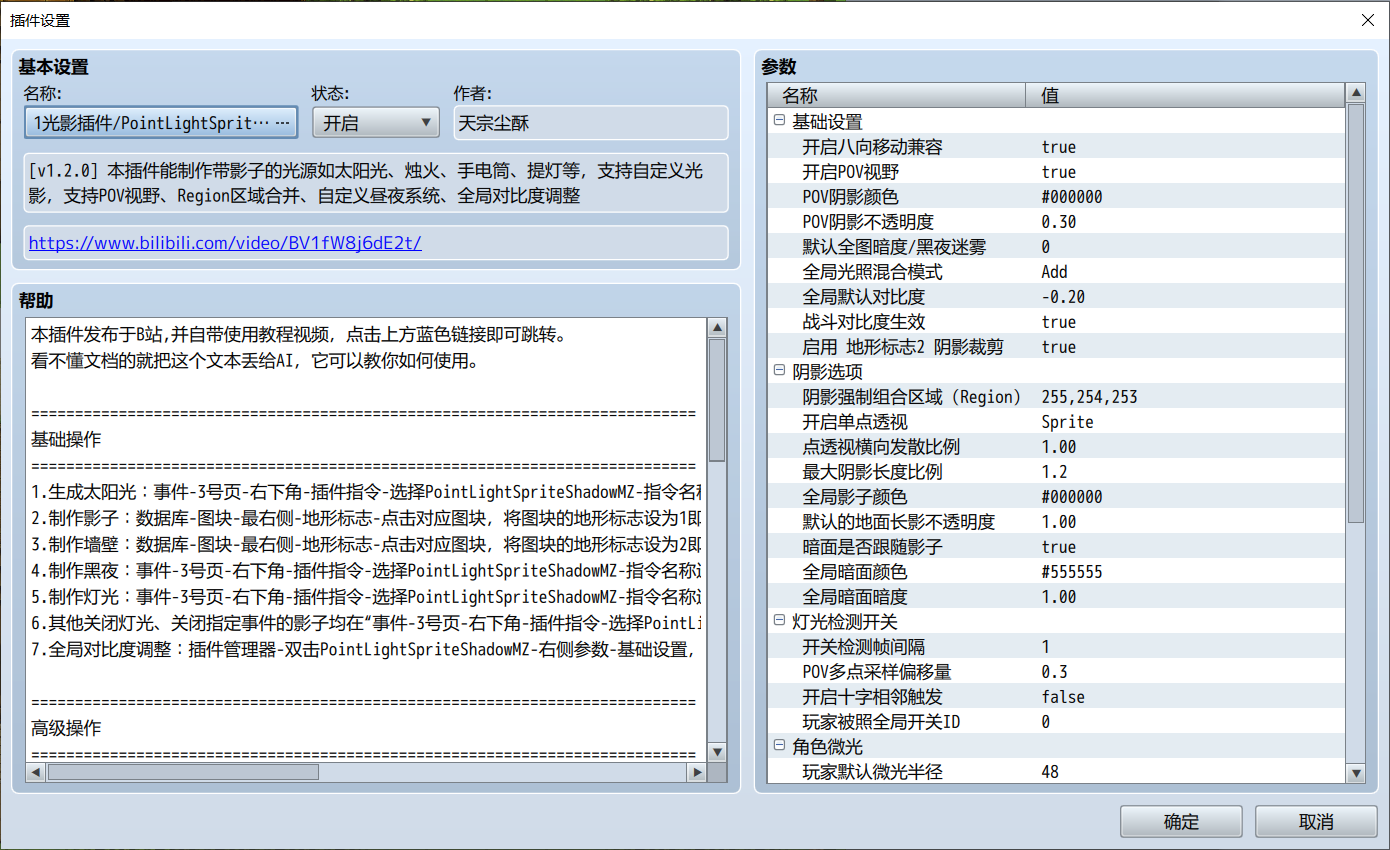This screenshot has width=1390, height=850.
Task: Select the POV多点采样偏移量 value 0.3
Action: pos(1054,672)
